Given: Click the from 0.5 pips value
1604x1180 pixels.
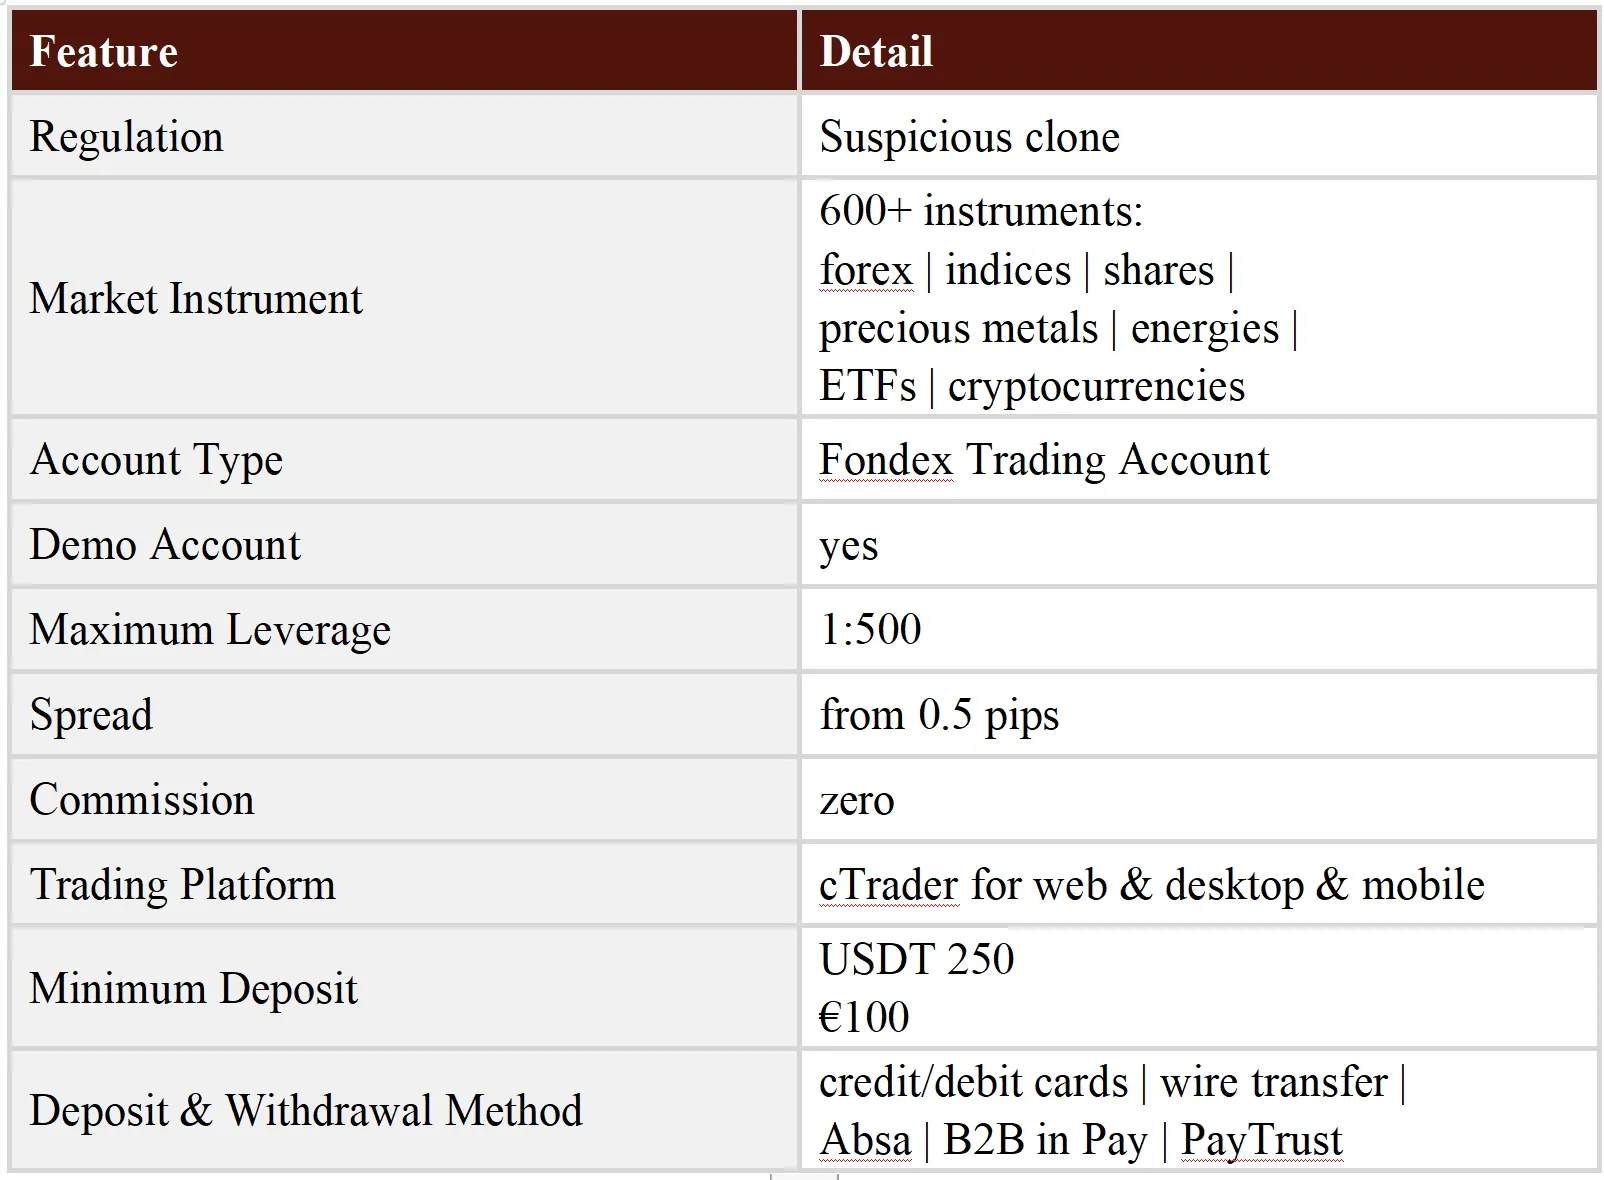Looking at the screenshot, I should tap(939, 715).
